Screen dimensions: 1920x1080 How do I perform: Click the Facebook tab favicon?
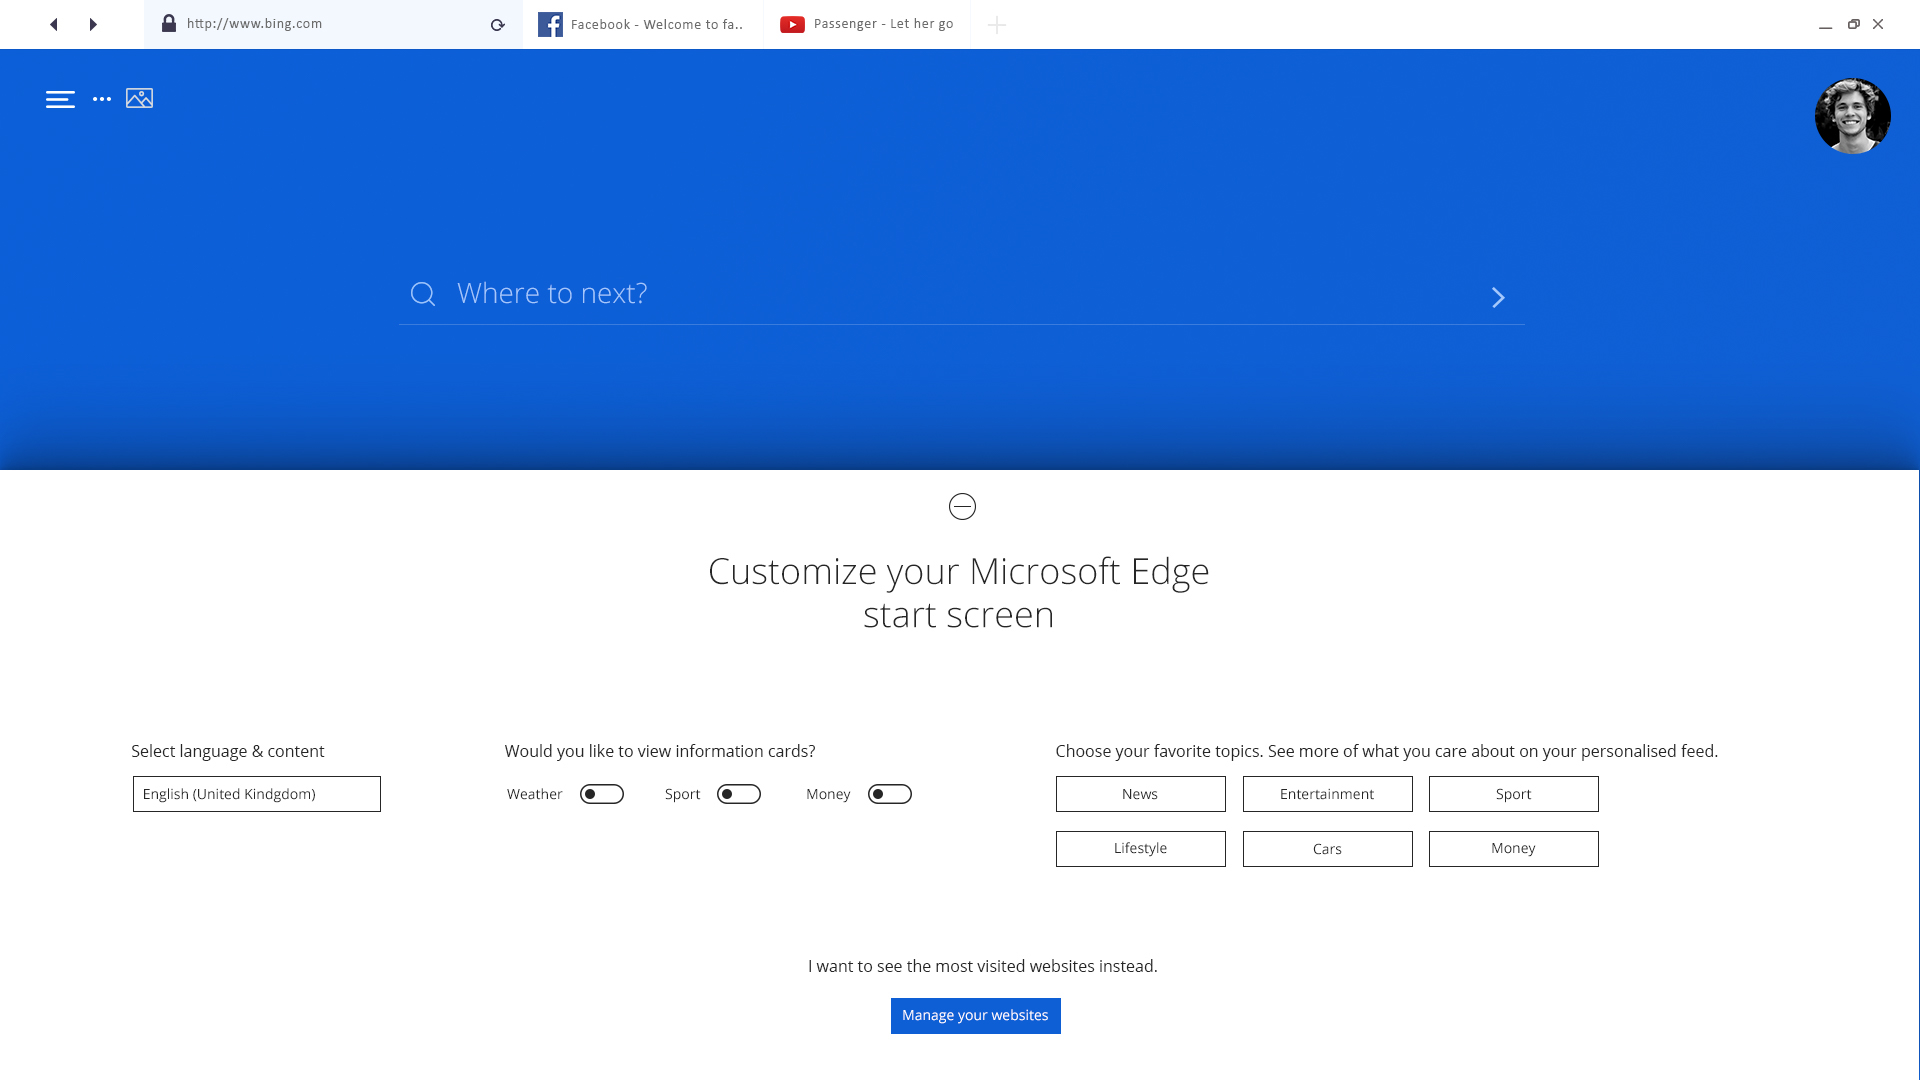[550, 24]
